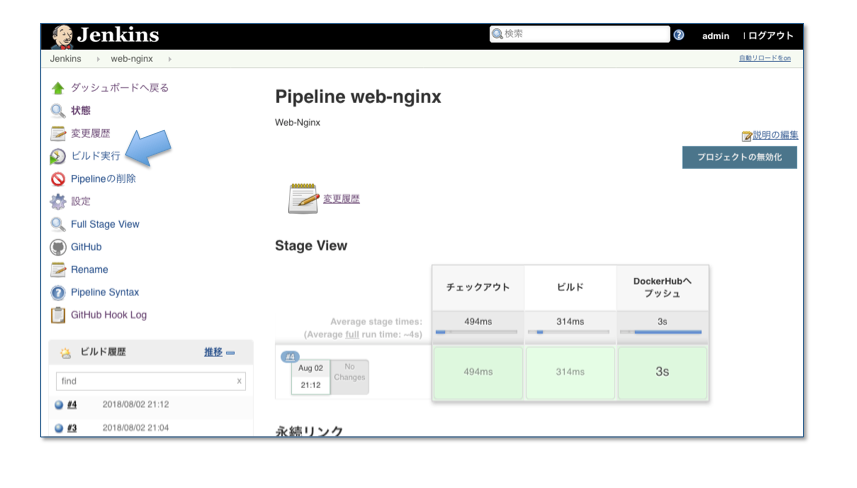Click the red prohibited icon for Pipelineの削除

[57, 179]
